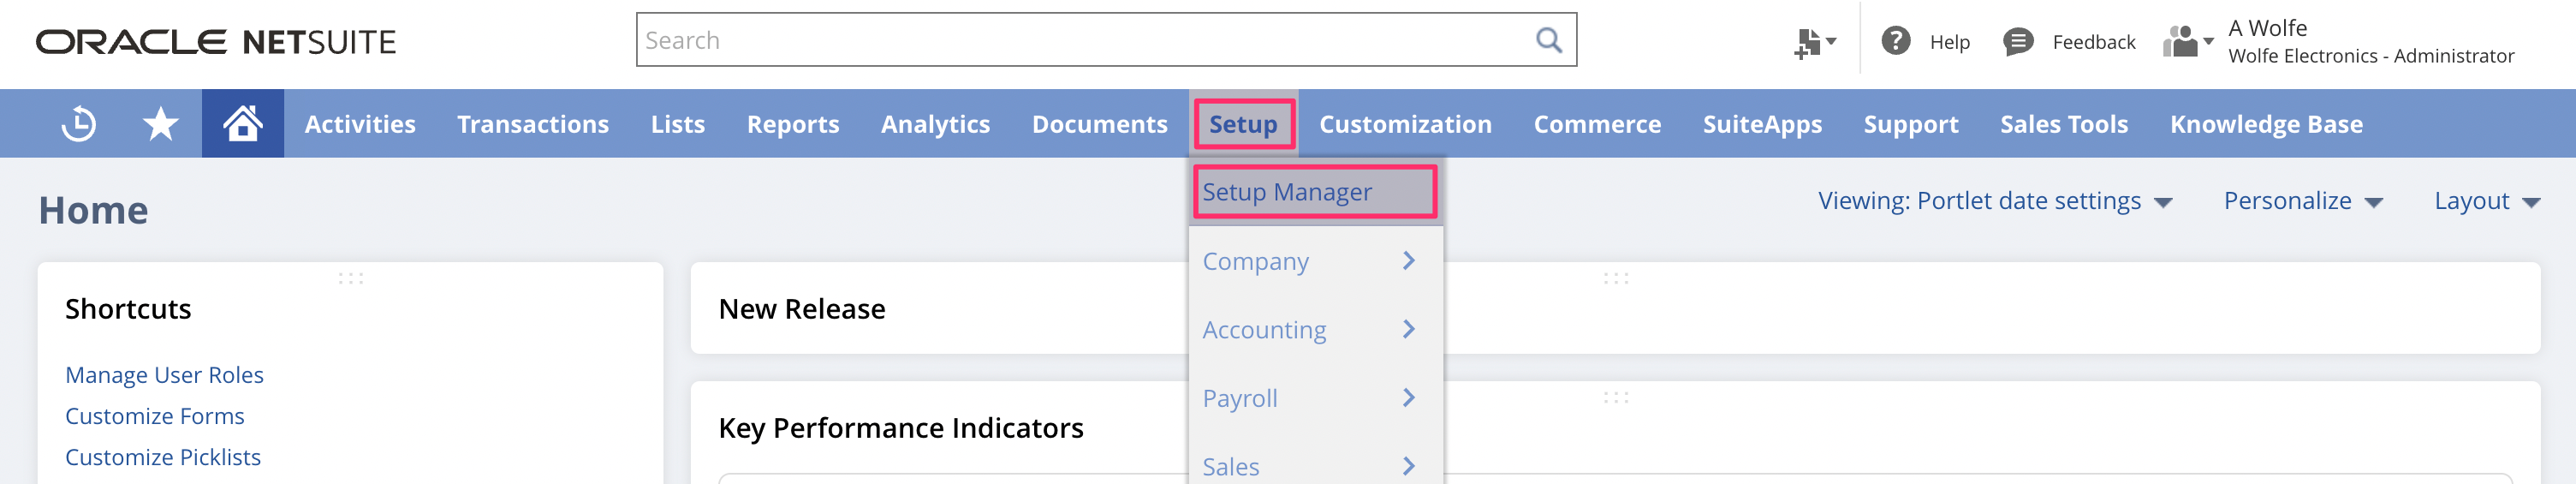Open the Feedback speech bubble icon

pyautogui.click(x=2017, y=41)
